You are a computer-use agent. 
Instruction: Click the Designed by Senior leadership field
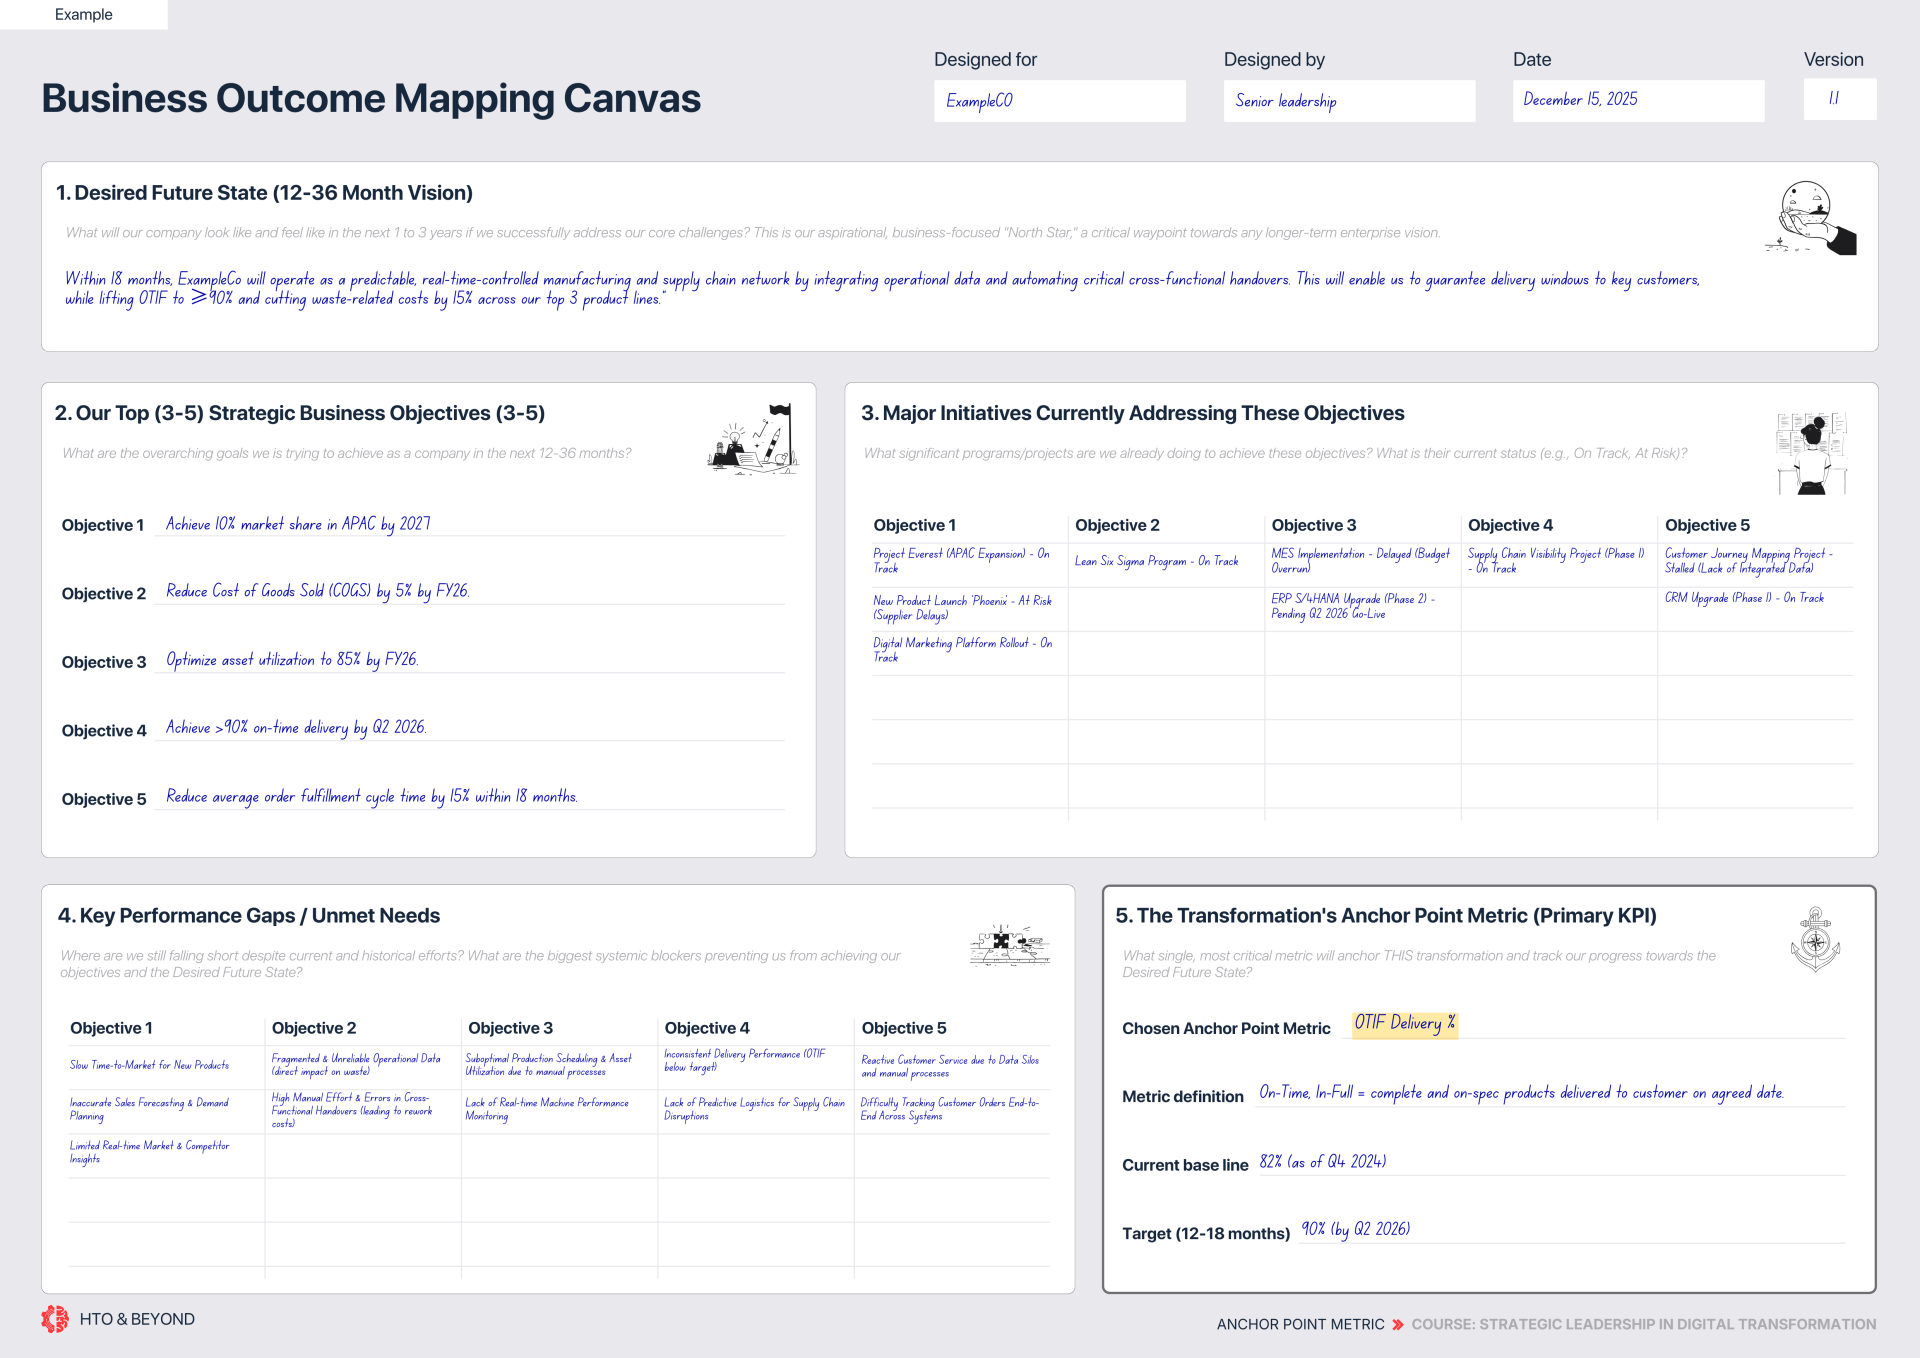coord(1348,101)
